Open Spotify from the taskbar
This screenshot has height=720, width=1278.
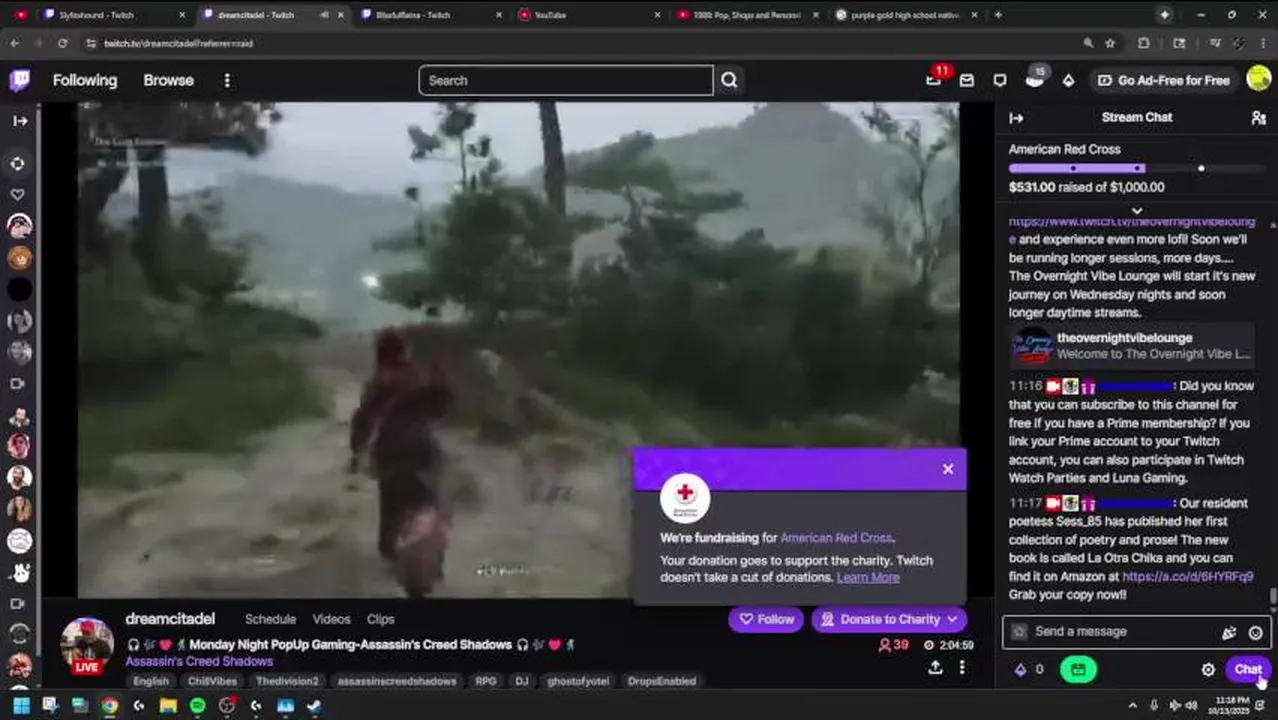click(198, 706)
